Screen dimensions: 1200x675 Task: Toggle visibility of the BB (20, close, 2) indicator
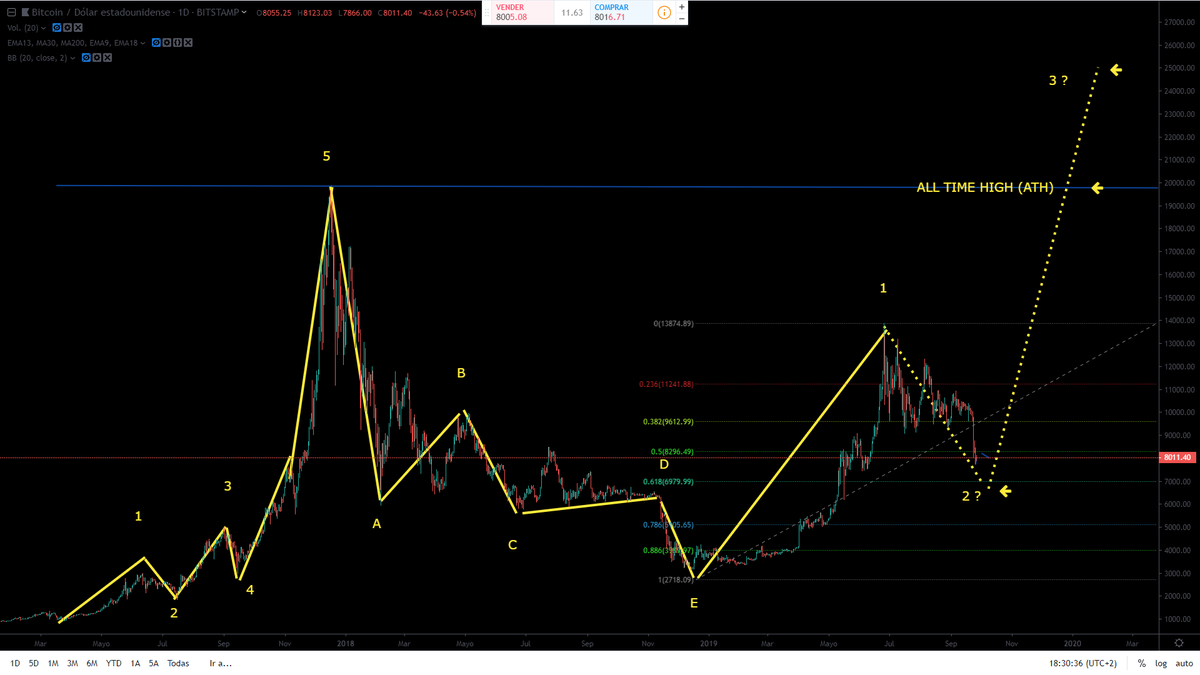click(86, 58)
